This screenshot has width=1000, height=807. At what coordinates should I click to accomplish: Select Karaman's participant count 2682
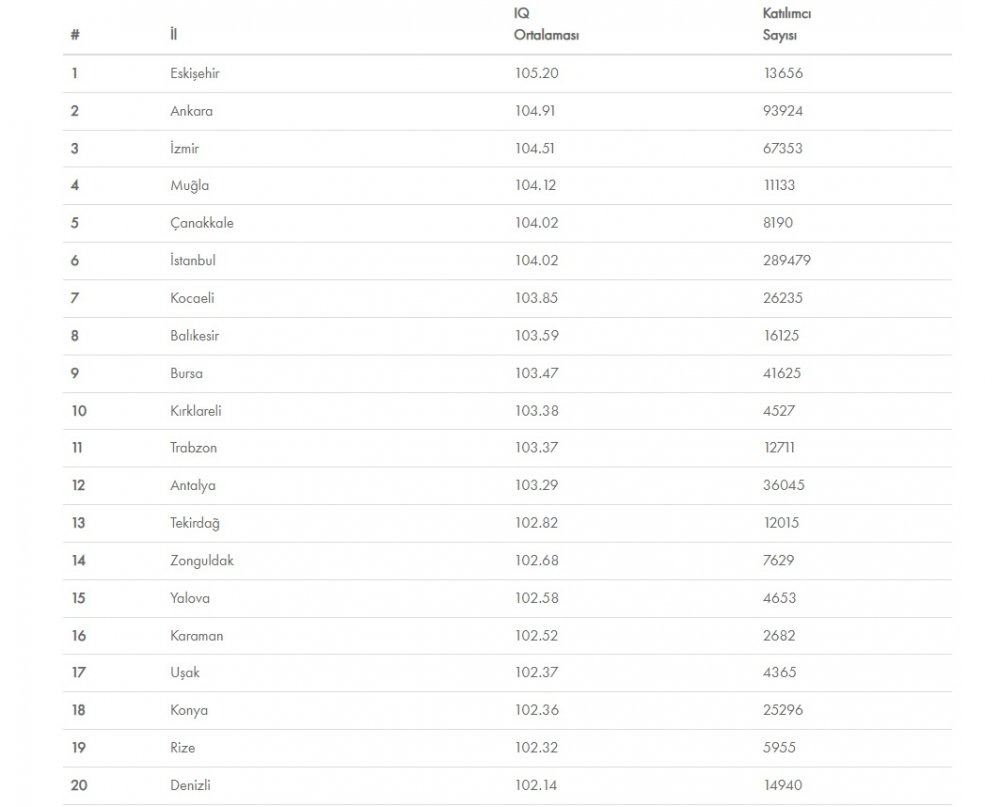[x=780, y=635]
